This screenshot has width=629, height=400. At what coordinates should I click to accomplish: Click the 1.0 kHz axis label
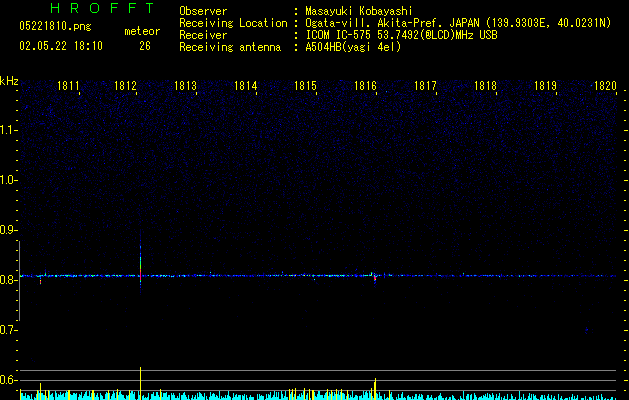coord(8,180)
